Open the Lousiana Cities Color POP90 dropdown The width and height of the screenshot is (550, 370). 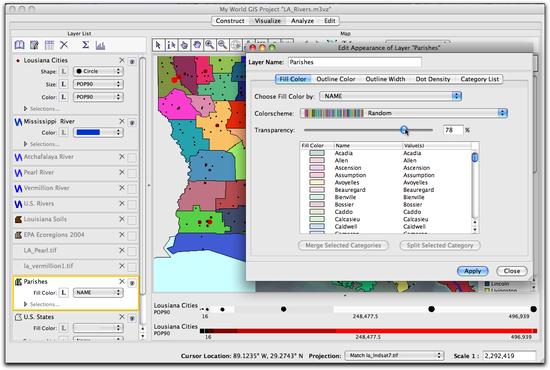tap(98, 97)
